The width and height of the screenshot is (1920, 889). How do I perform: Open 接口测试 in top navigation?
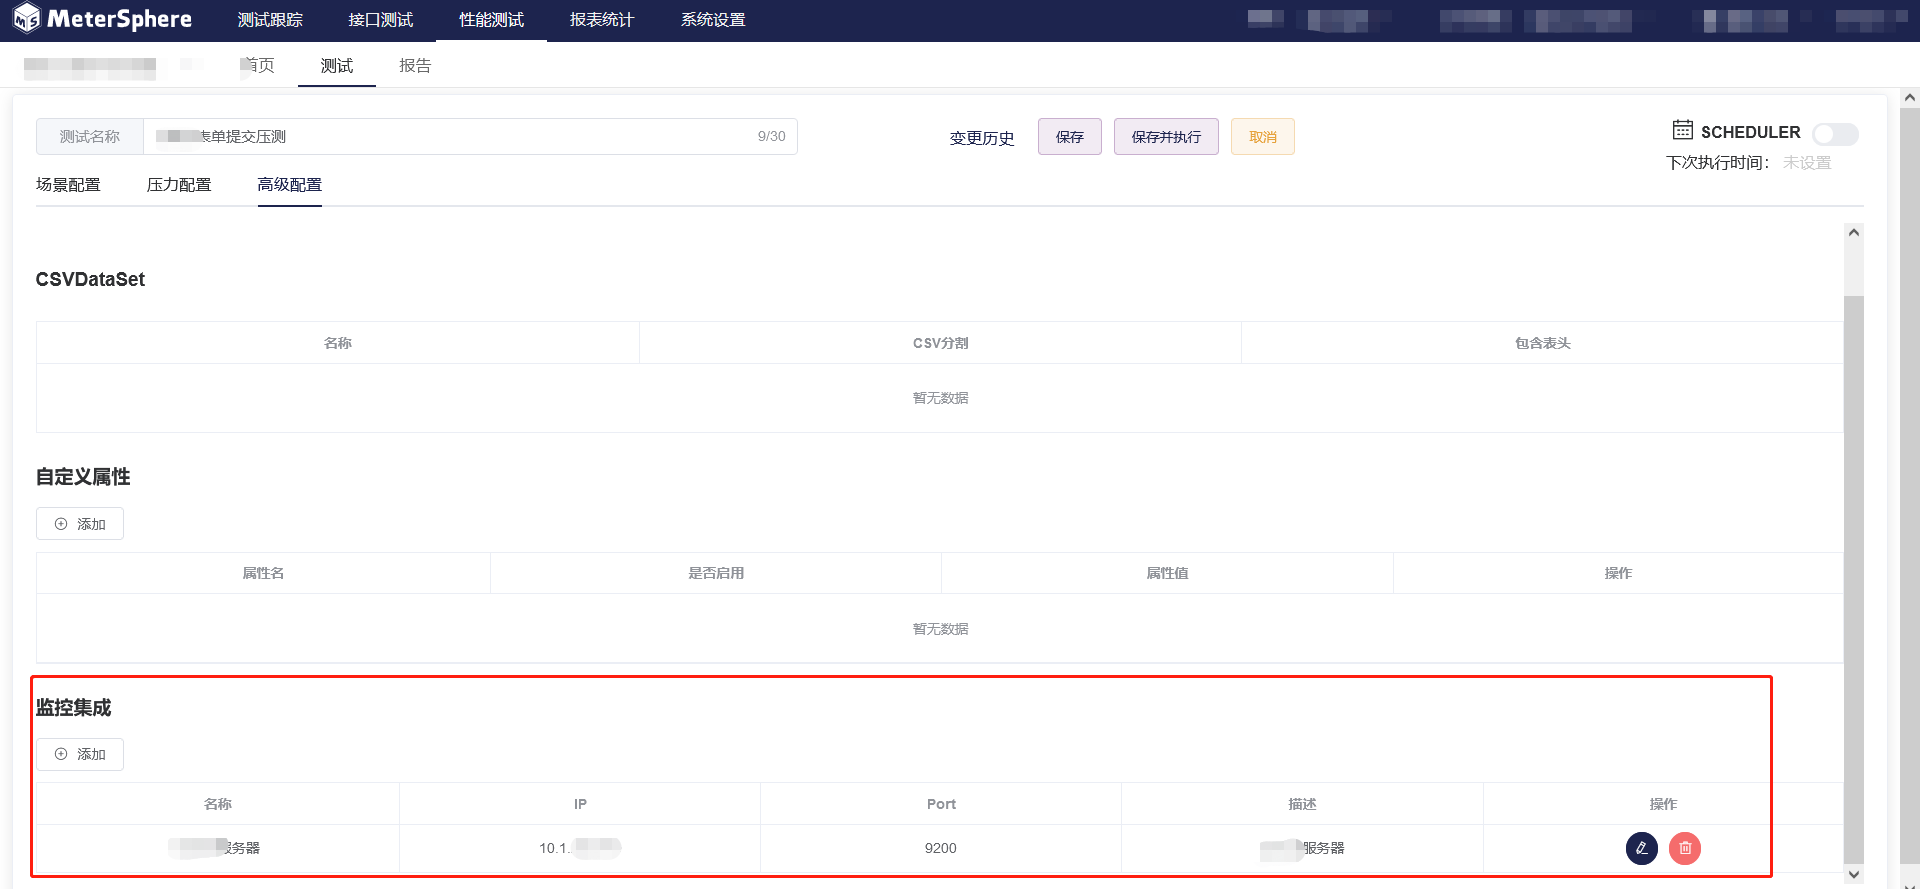381,20
